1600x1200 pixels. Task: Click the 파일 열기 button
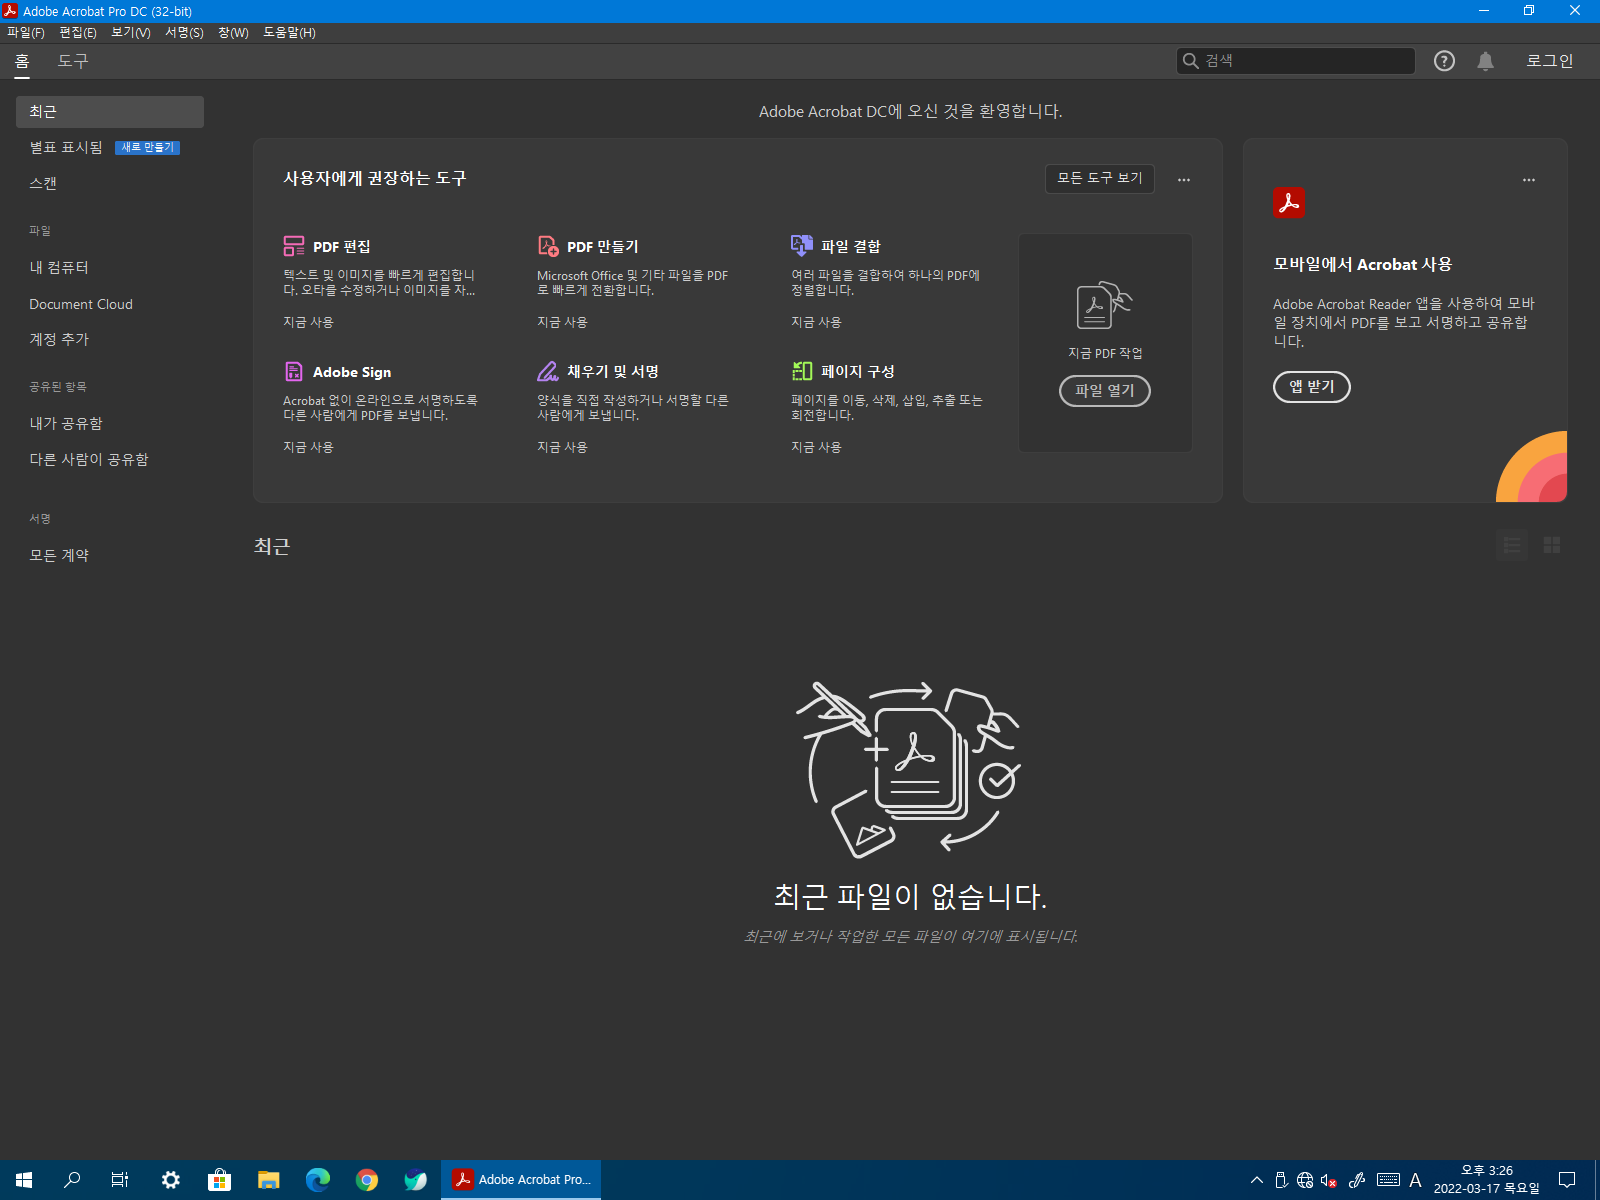point(1105,391)
